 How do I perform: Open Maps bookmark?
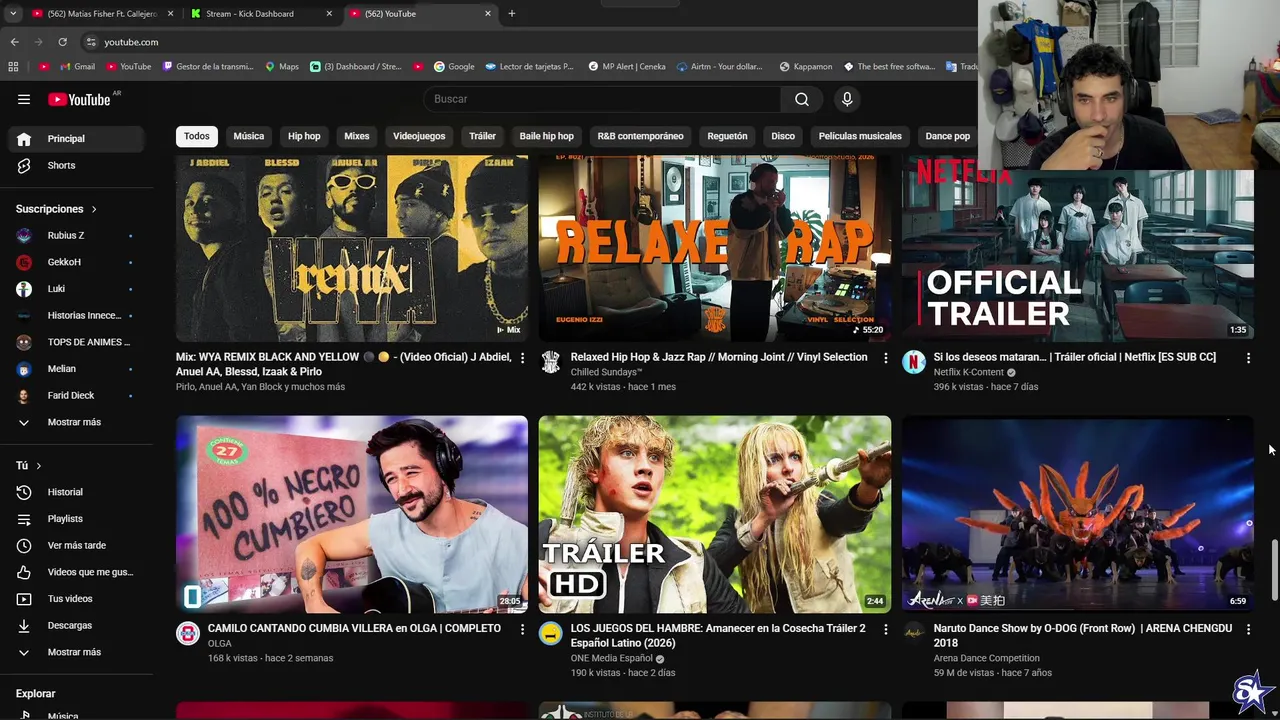pos(282,67)
